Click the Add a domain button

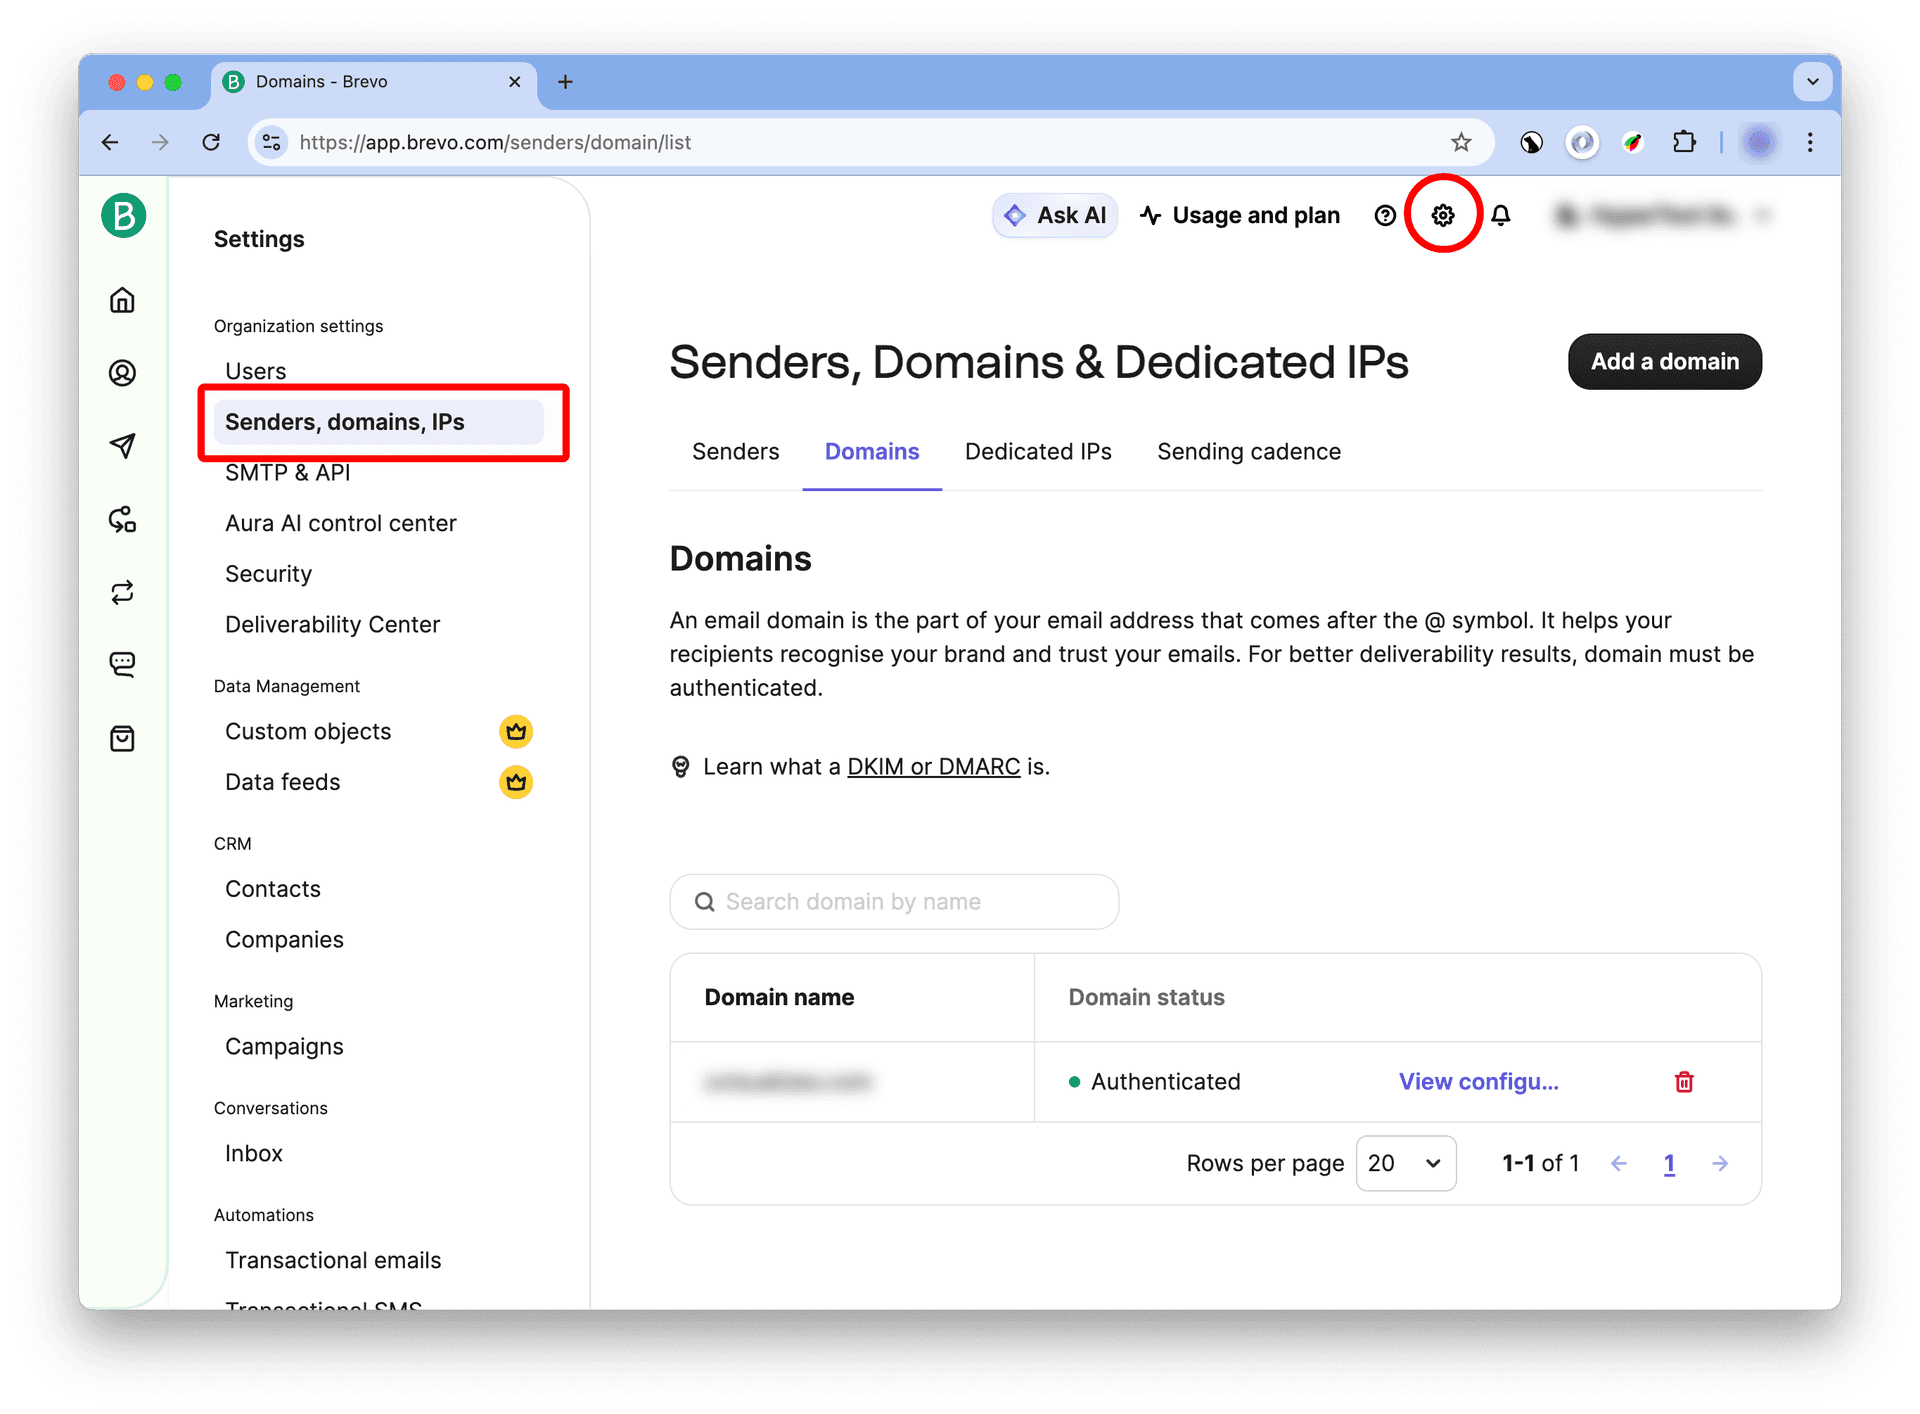pos(1664,362)
